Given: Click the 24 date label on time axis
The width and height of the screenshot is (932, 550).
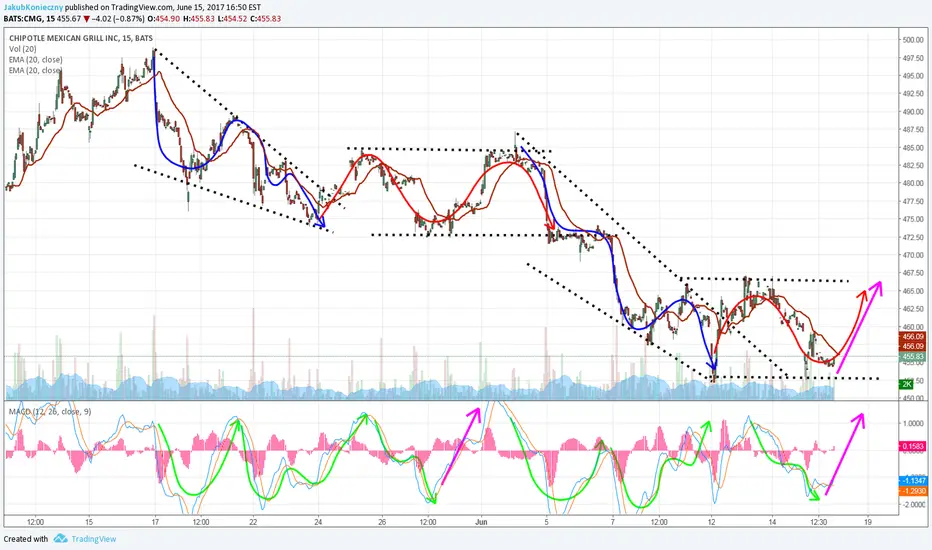Looking at the screenshot, I should coord(318,522).
